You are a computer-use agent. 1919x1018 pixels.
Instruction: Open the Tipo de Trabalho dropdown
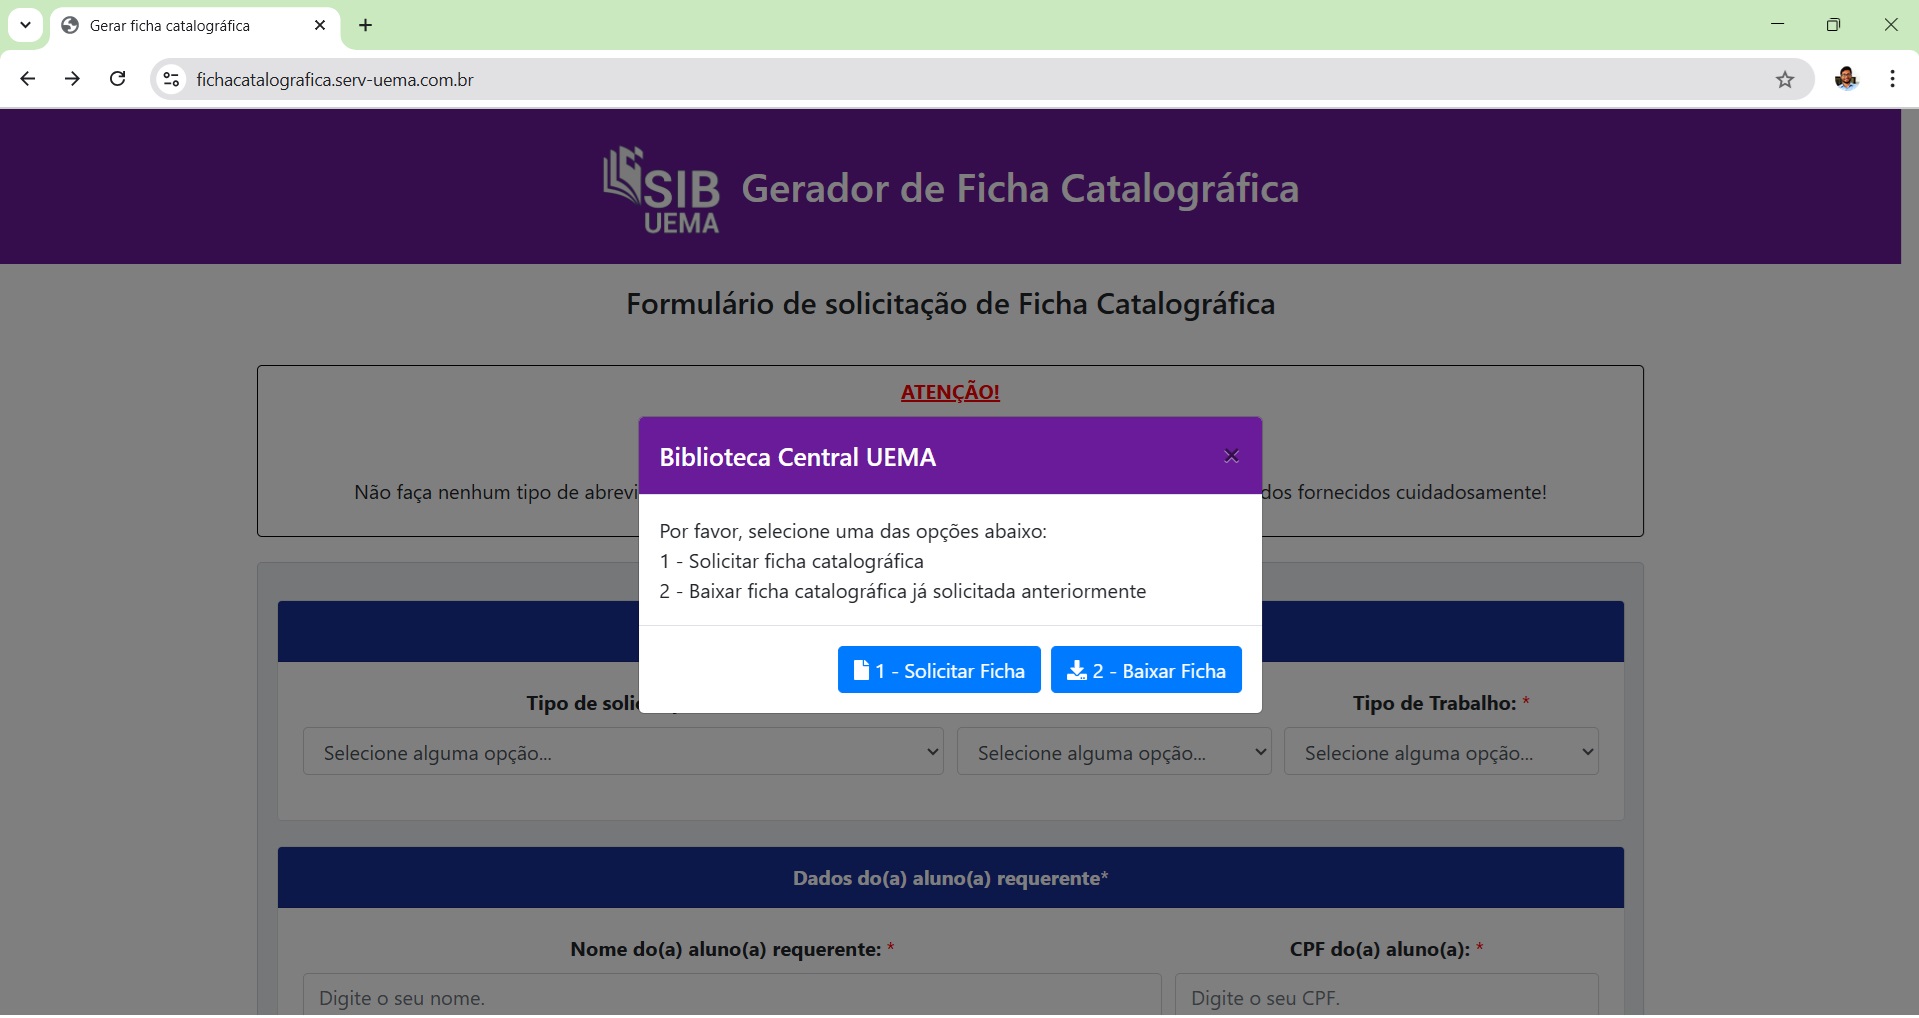click(1440, 751)
